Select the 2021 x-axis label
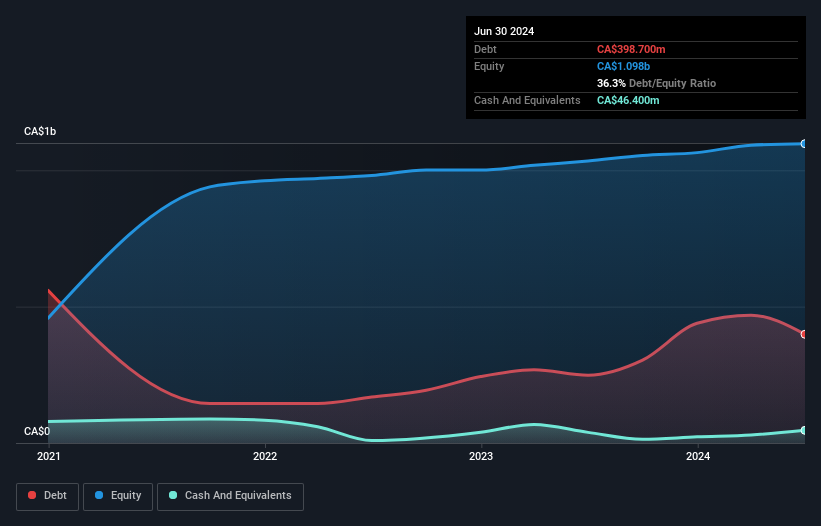 pos(49,456)
